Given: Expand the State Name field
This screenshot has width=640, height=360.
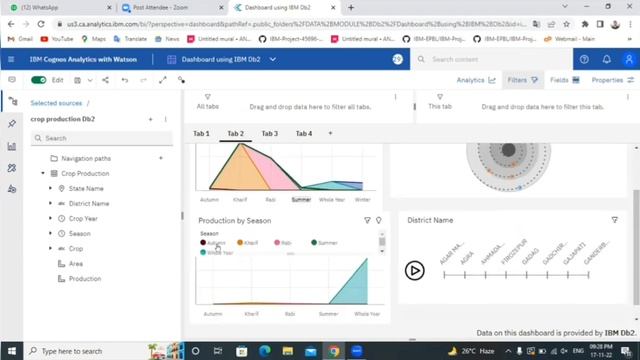Looking at the screenshot, I should pyautogui.click(x=50, y=189).
